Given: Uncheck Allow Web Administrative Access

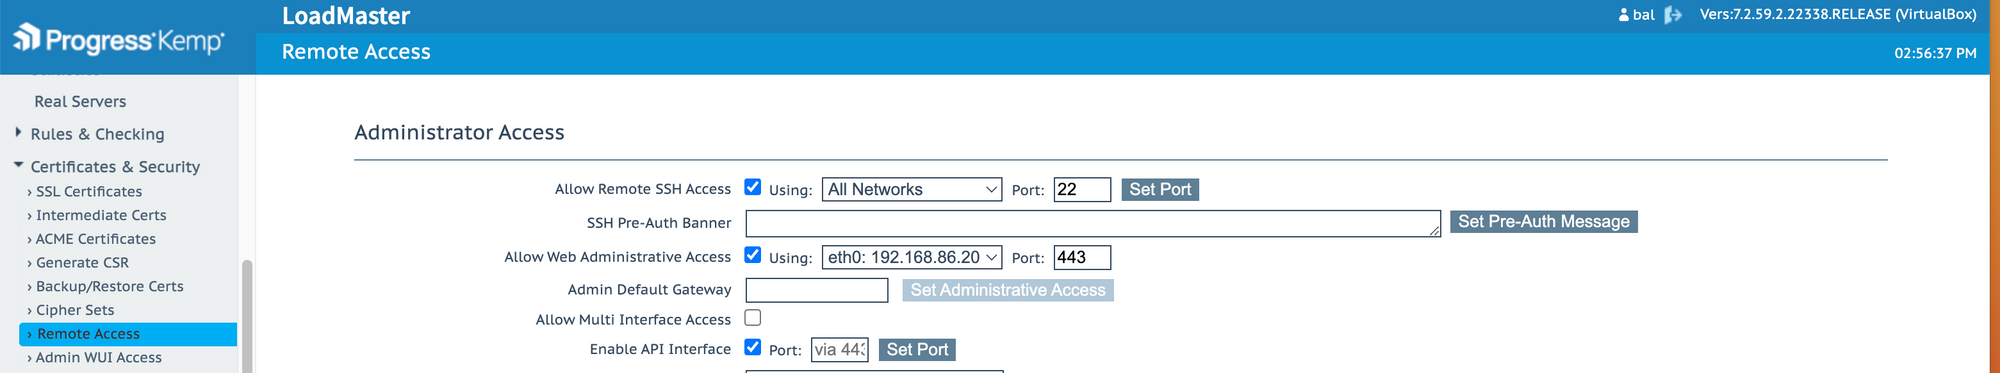Looking at the screenshot, I should point(753,255).
